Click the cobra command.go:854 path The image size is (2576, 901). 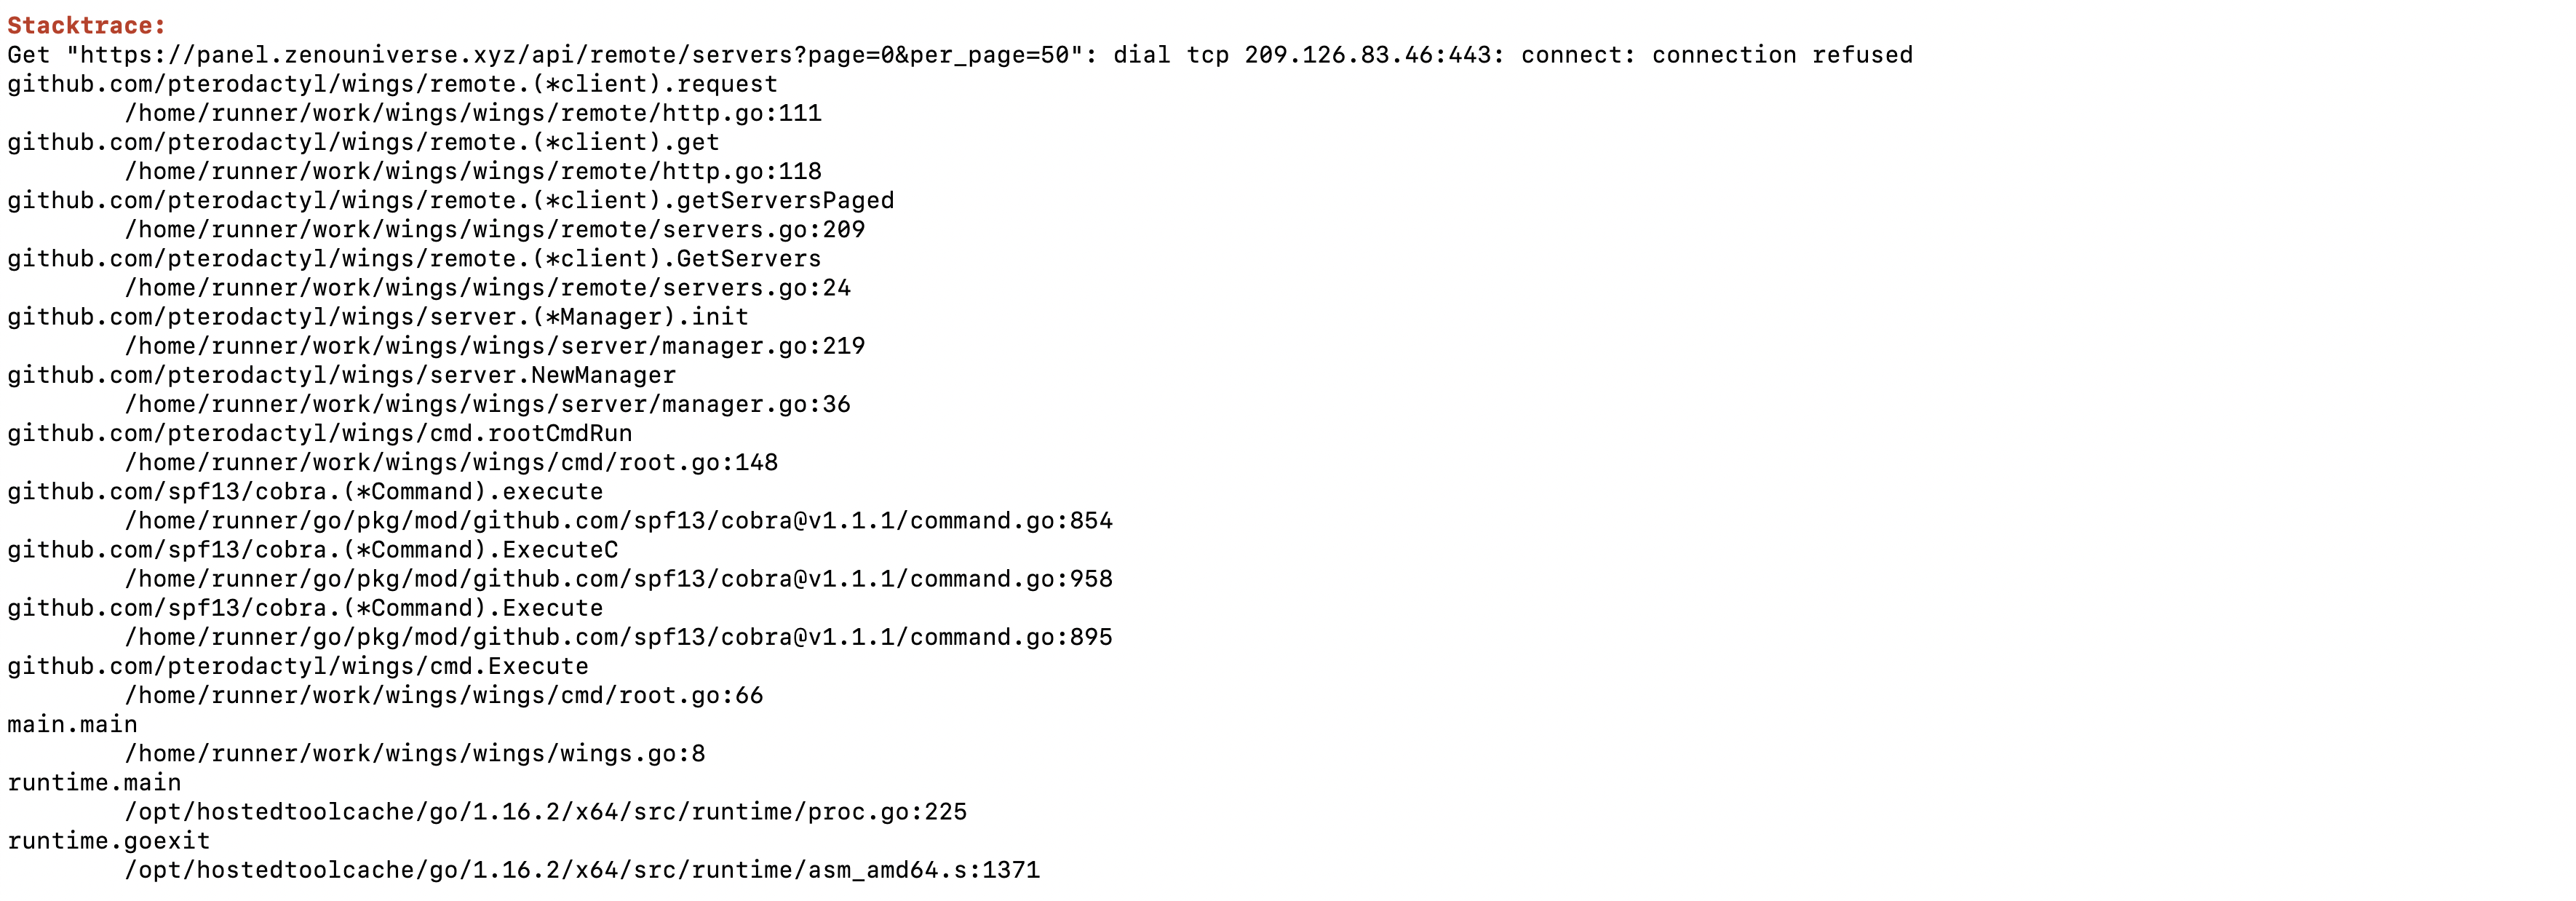click(618, 520)
